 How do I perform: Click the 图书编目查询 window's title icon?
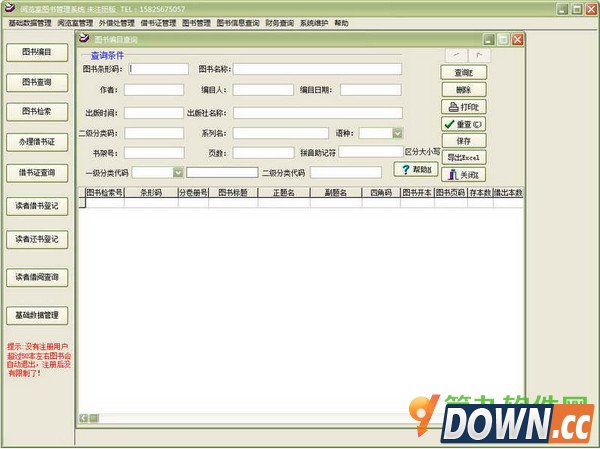pyautogui.click(x=84, y=39)
